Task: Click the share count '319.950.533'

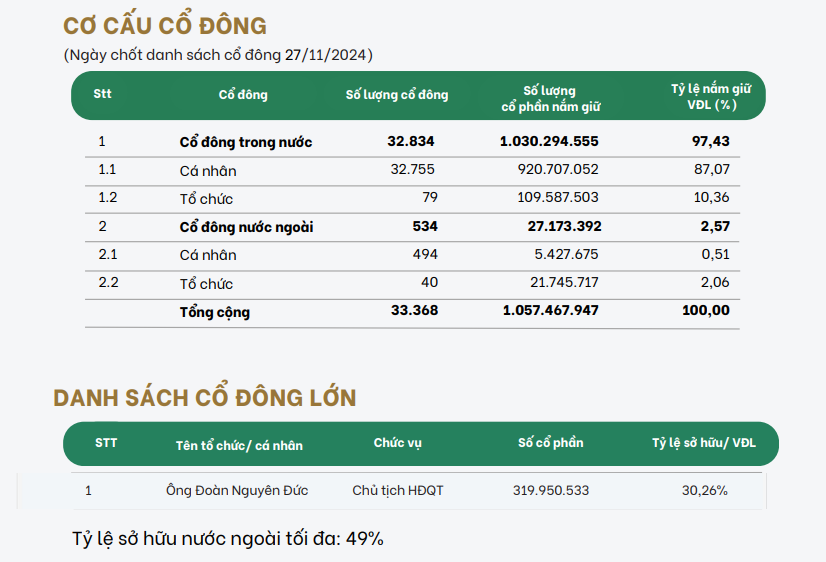Action: click(x=551, y=490)
